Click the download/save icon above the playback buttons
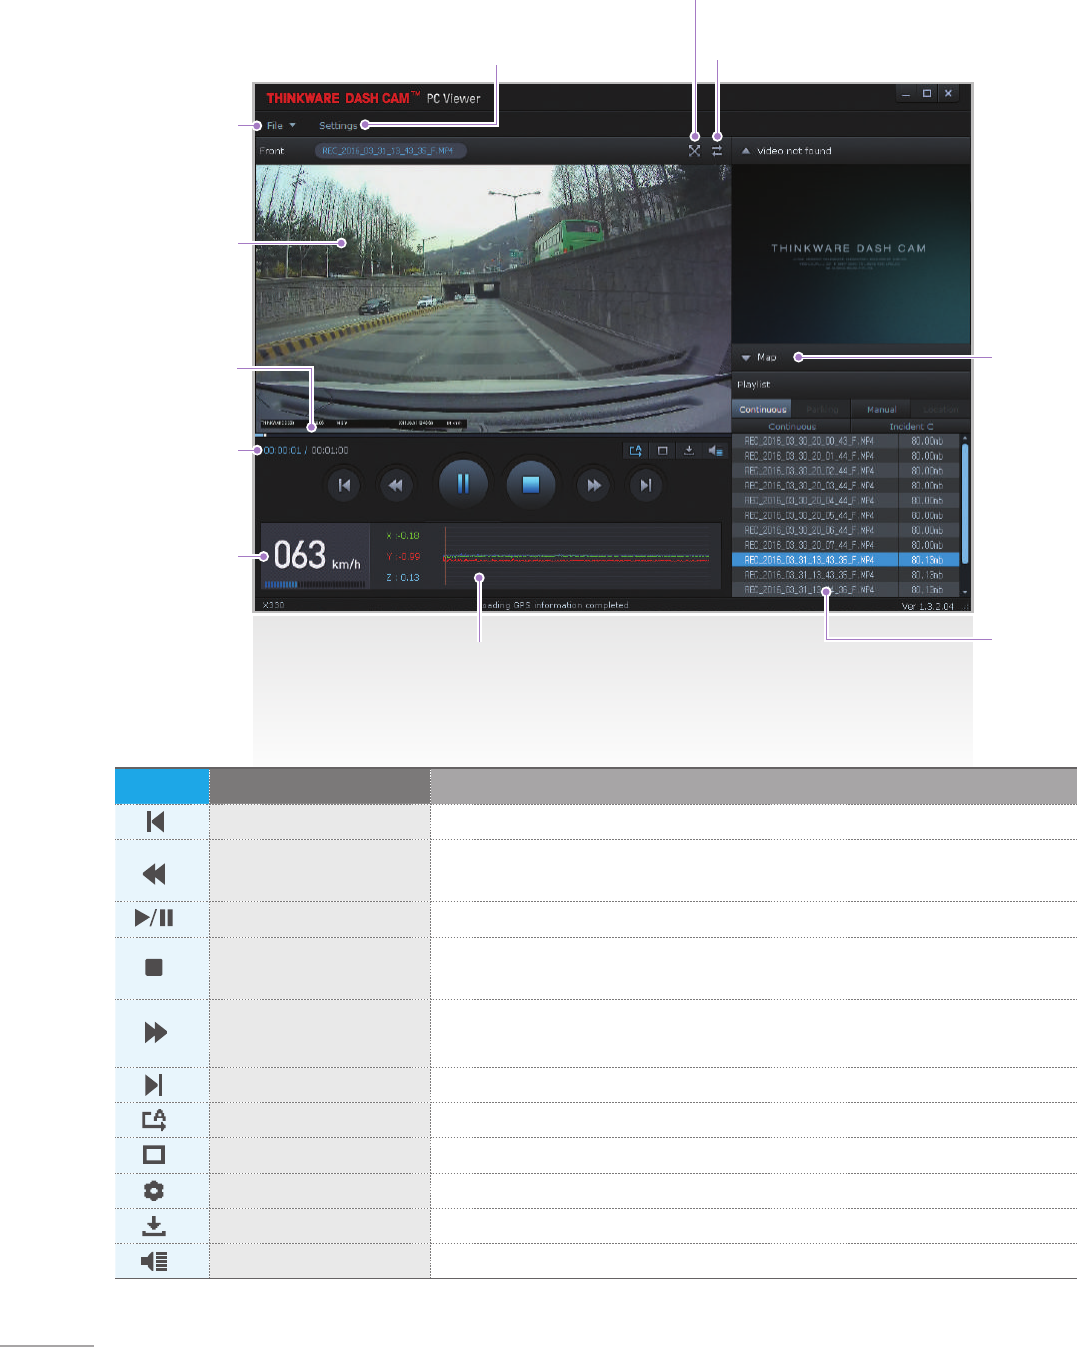This screenshot has width=1077, height=1347. coord(689,451)
